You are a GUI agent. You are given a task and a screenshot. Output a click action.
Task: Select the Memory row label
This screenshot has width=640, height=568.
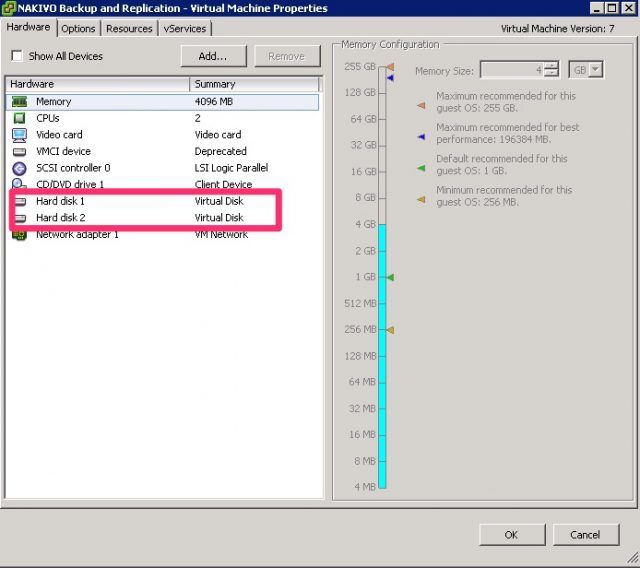(53, 102)
